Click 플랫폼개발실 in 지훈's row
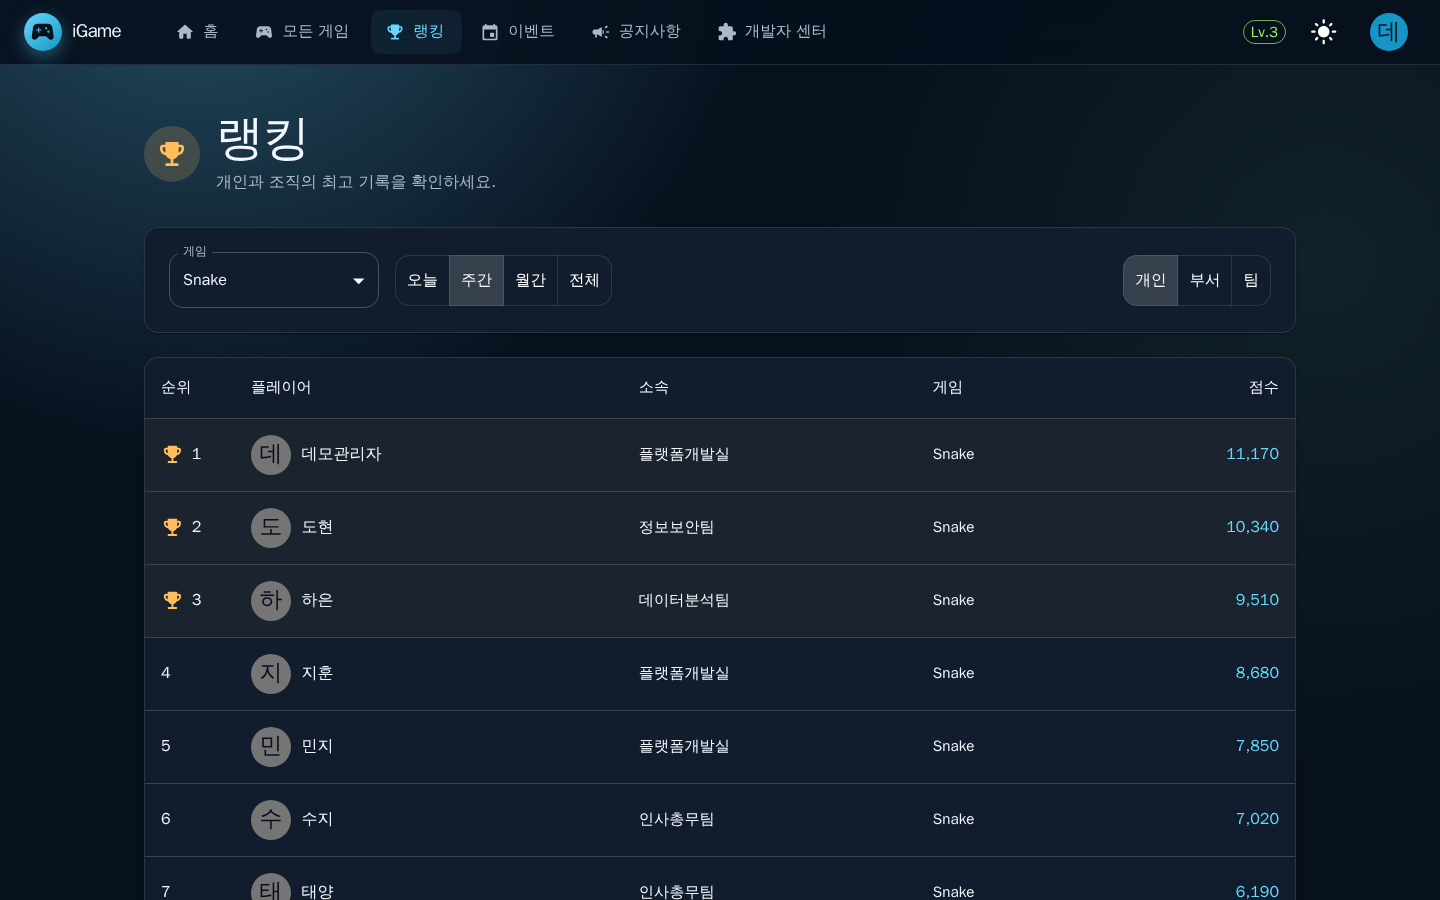Image resolution: width=1440 pixels, height=900 pixels. coord(684,673)
